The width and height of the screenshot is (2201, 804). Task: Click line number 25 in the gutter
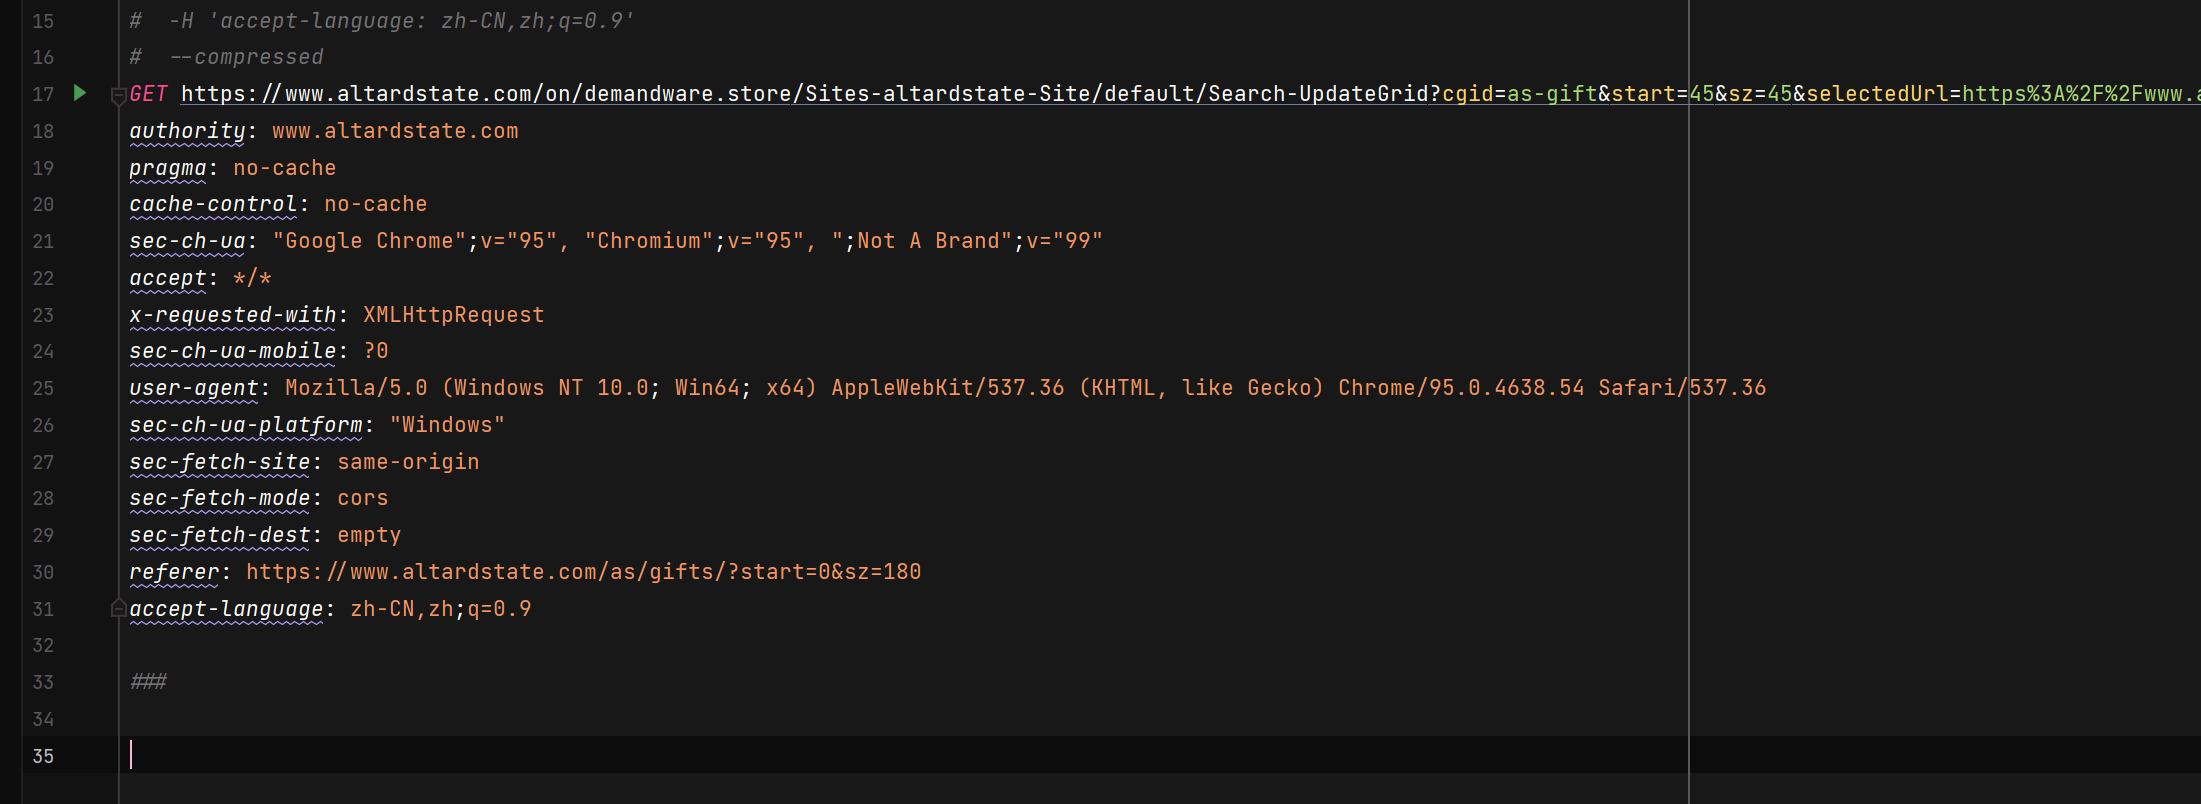pyautogui.click(x=43, y=388)
